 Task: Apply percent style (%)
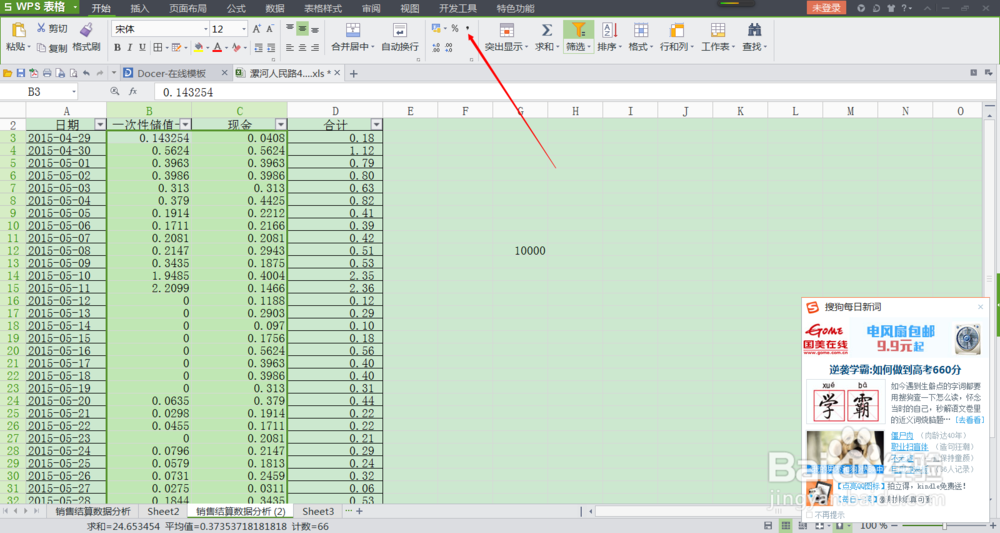pyautogui.click(x=455, y=28)
